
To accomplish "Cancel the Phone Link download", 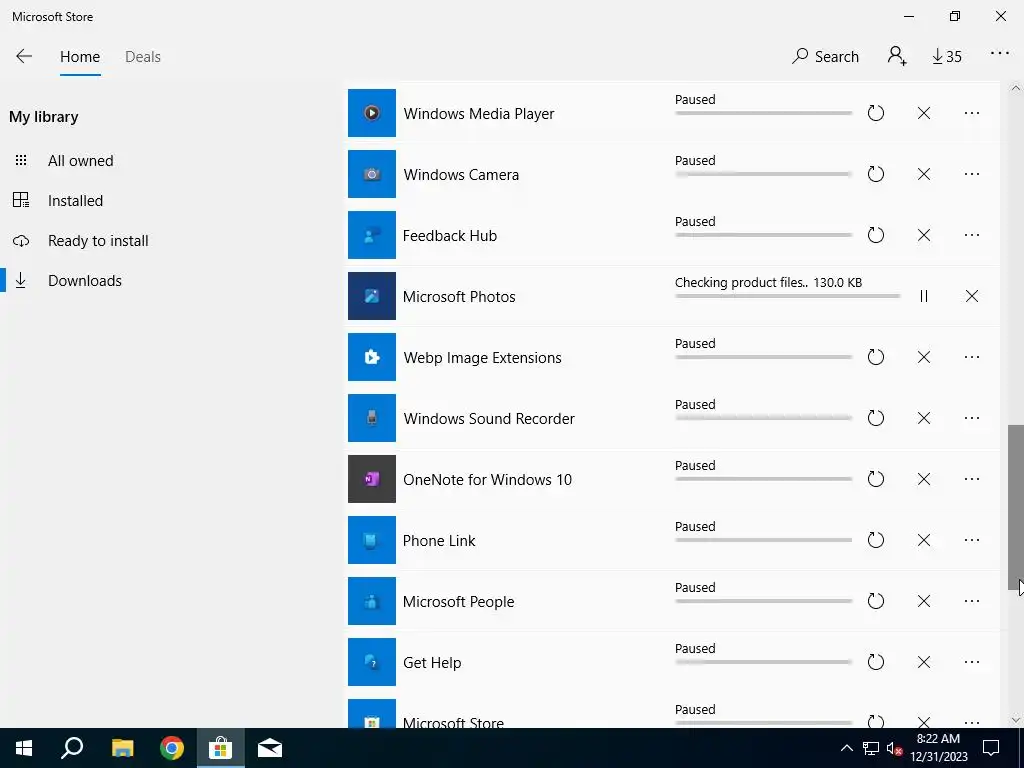I will pyautogui.click(x=923, y=540).
